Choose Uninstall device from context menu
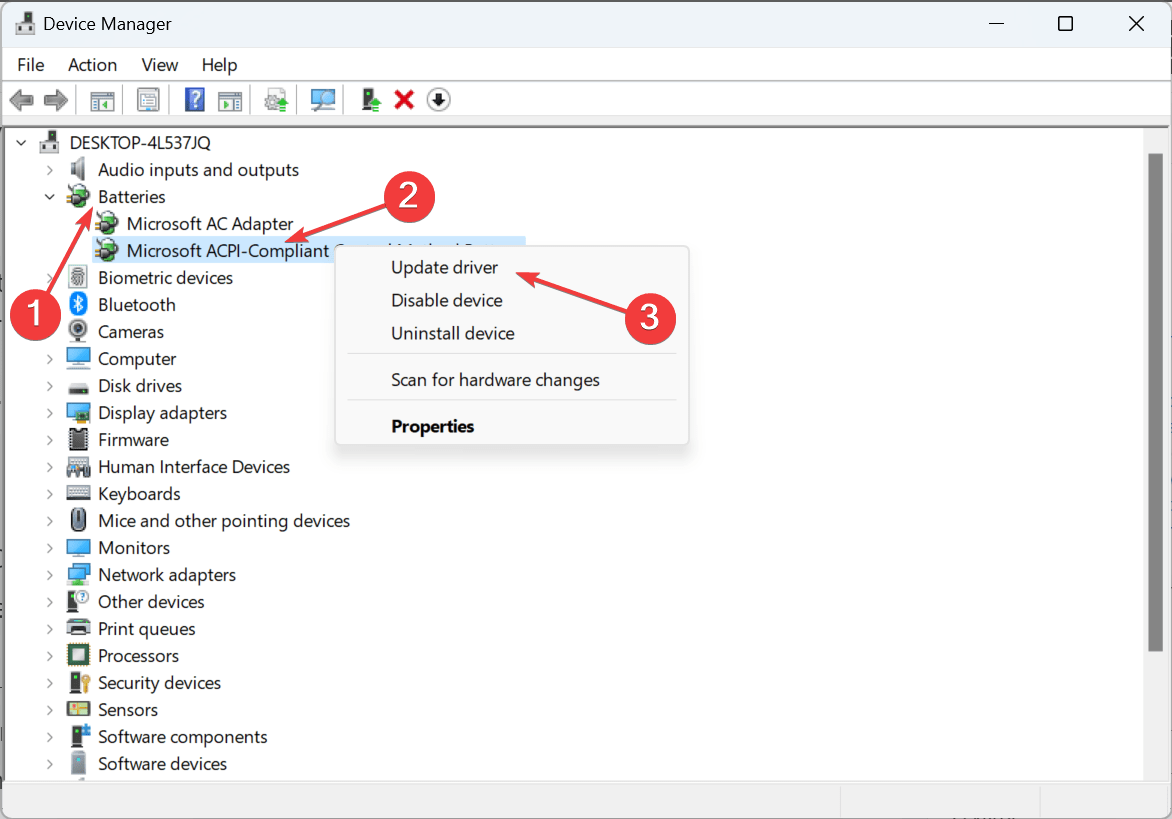The image size is (1172, 819). tap(452, 333)
